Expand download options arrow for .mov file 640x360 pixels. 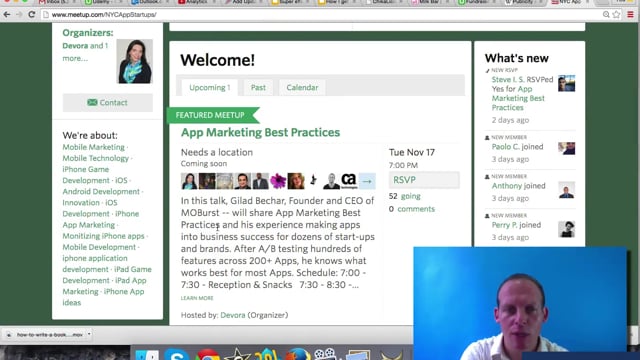point(89,334)
